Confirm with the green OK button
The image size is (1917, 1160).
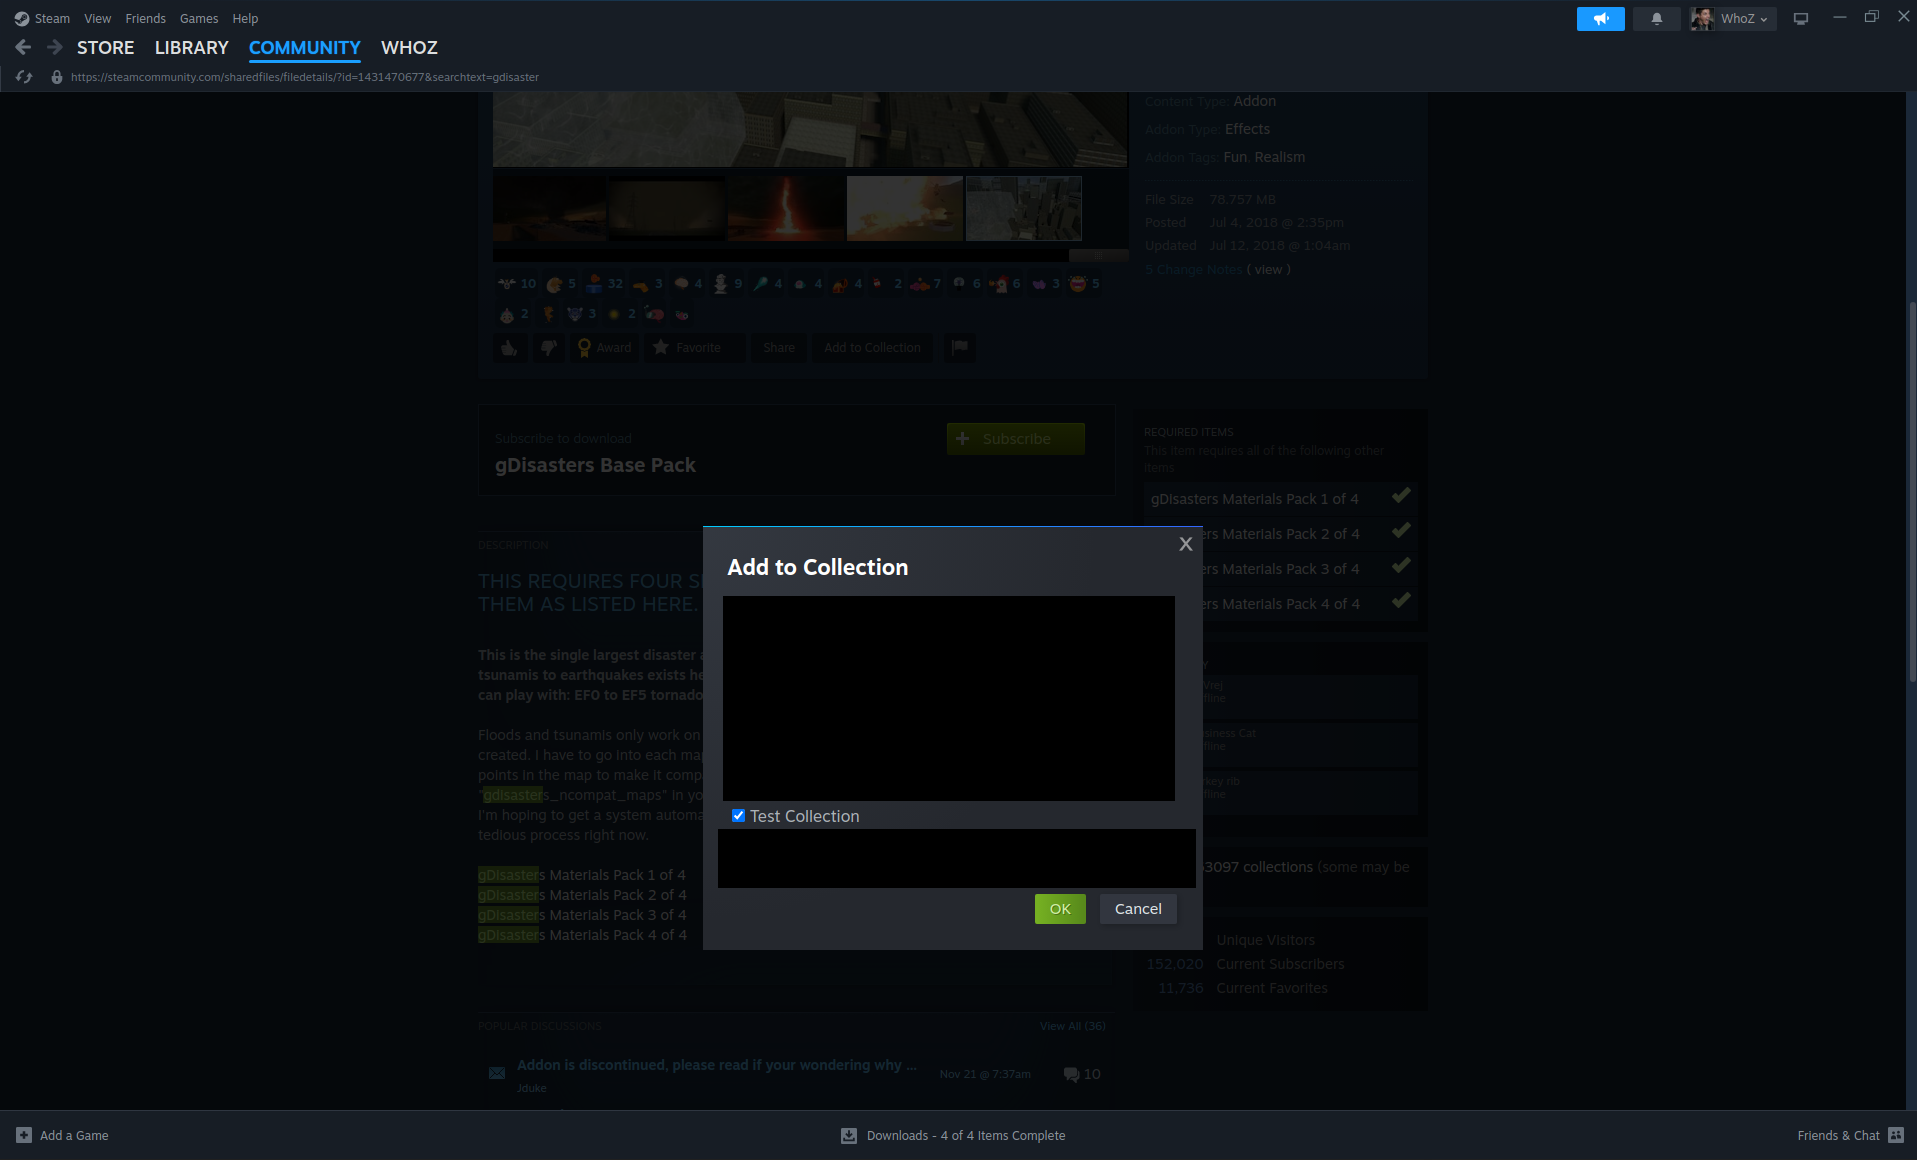pos(1060,909)
